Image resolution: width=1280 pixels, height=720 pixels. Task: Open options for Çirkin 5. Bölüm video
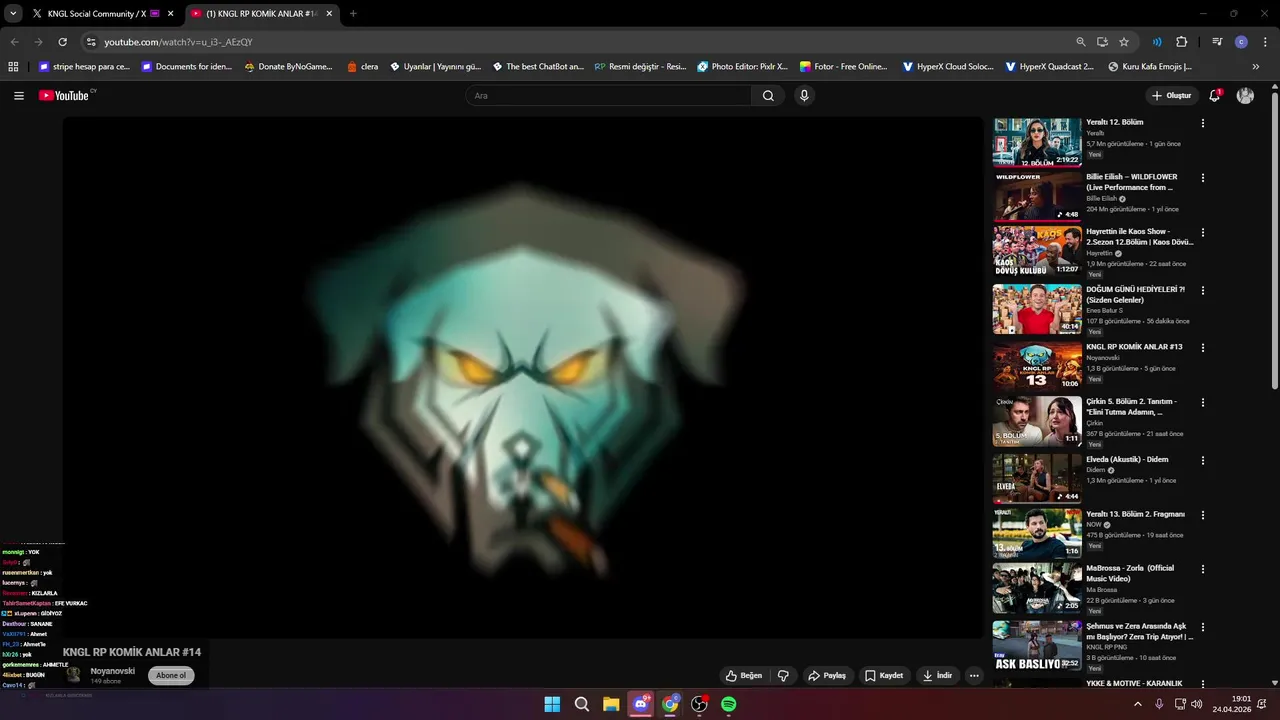pyautogui.click(x=1203, y=402)
